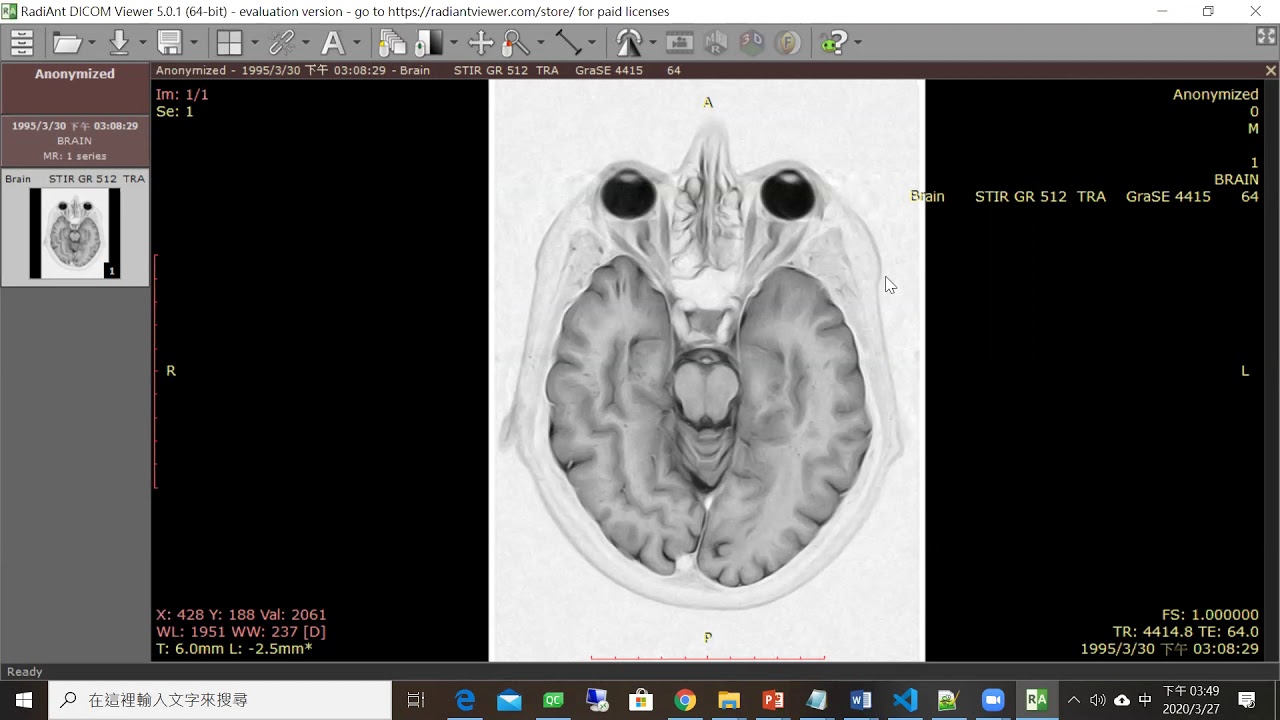Expand the zoom options dropdown arrow
Image resolution: width=1280 pixels, height=720 pixels.
pos(541,43)
